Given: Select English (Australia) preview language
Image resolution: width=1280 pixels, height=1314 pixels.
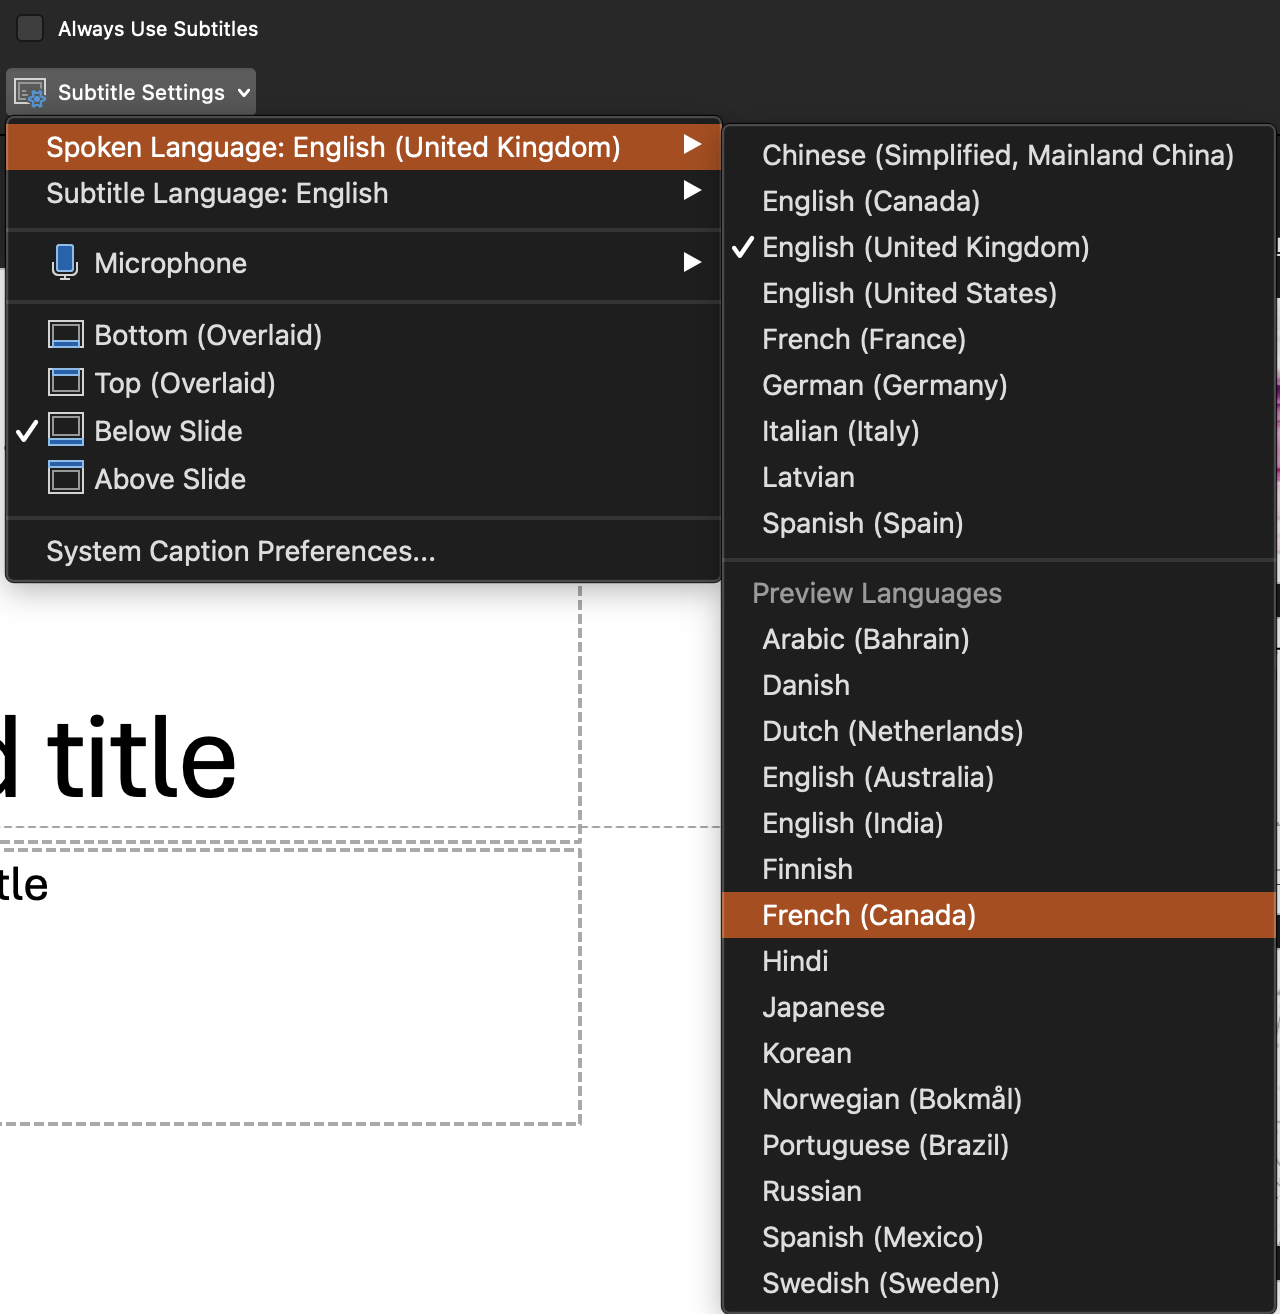Looking at the screenshot, I should [999, 777].
